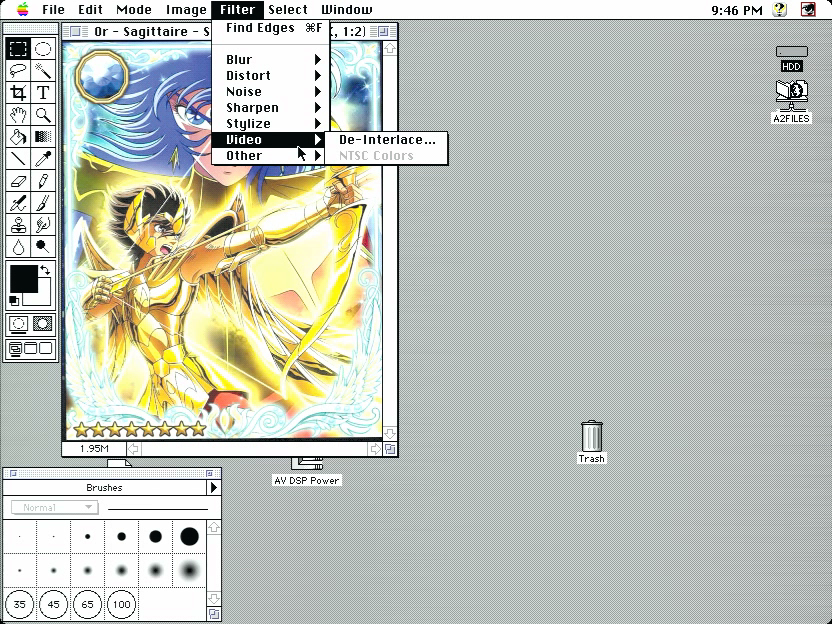Select the Brushes palette tab

click(x=104, y=488)
